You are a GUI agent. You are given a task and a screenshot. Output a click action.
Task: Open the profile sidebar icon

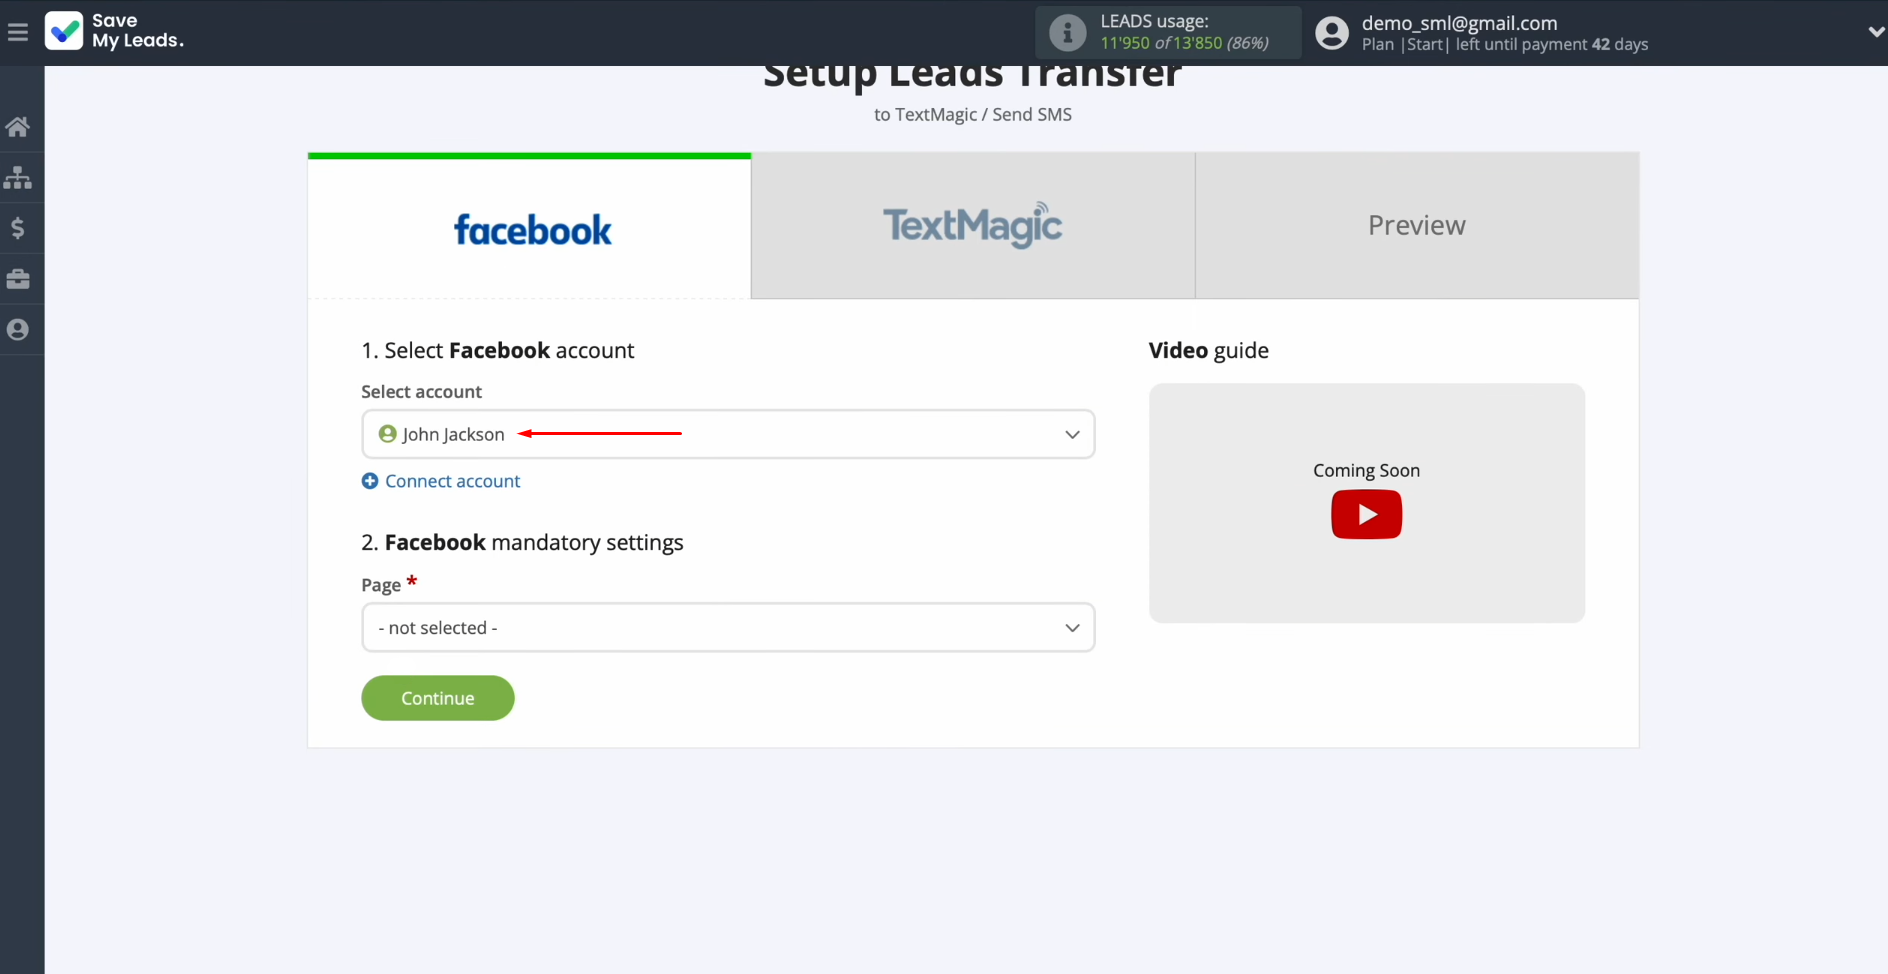(x=18, y=329)
